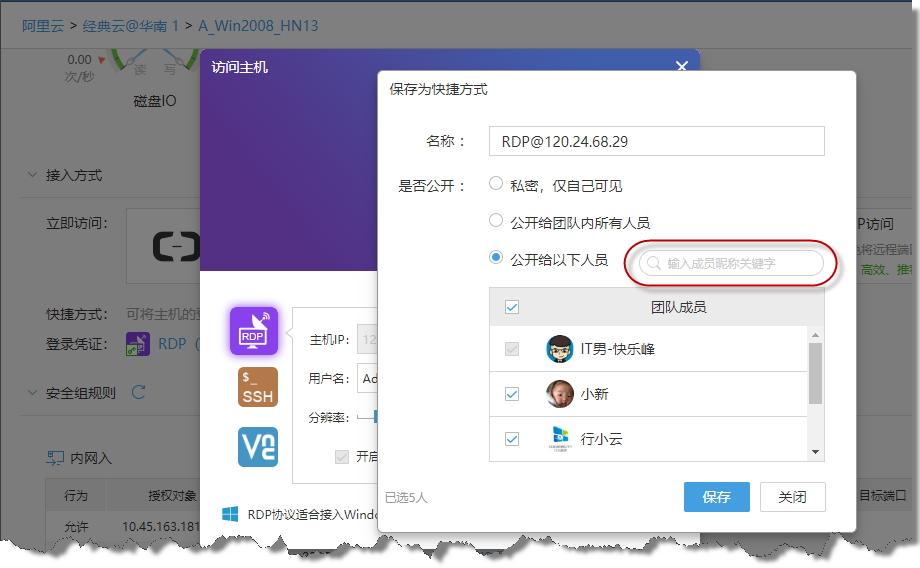Click member list scrollbar down arrow
Viewport: 920px width, 568px height.
(815, 452)
